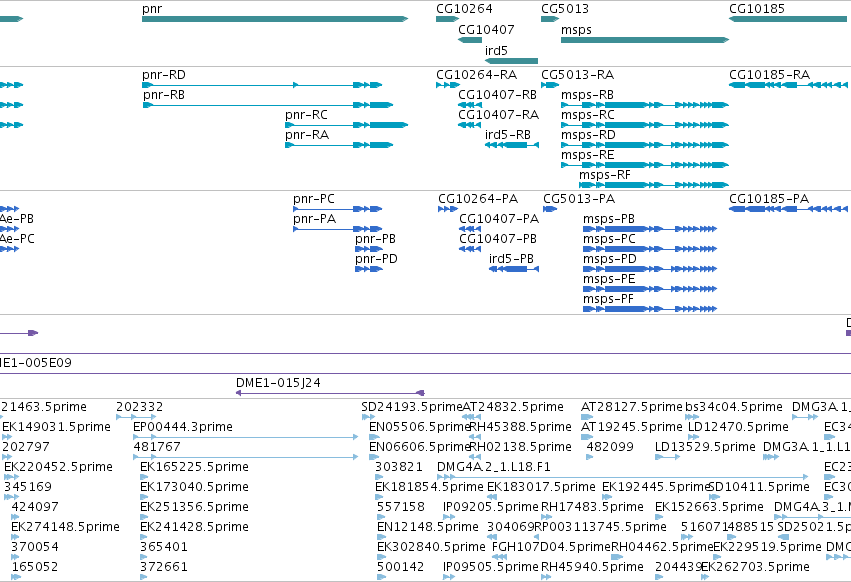The height and width of the screenshot is (582, 851).
Task: Select protein msps-PF
Action: [x=650, y=309]
